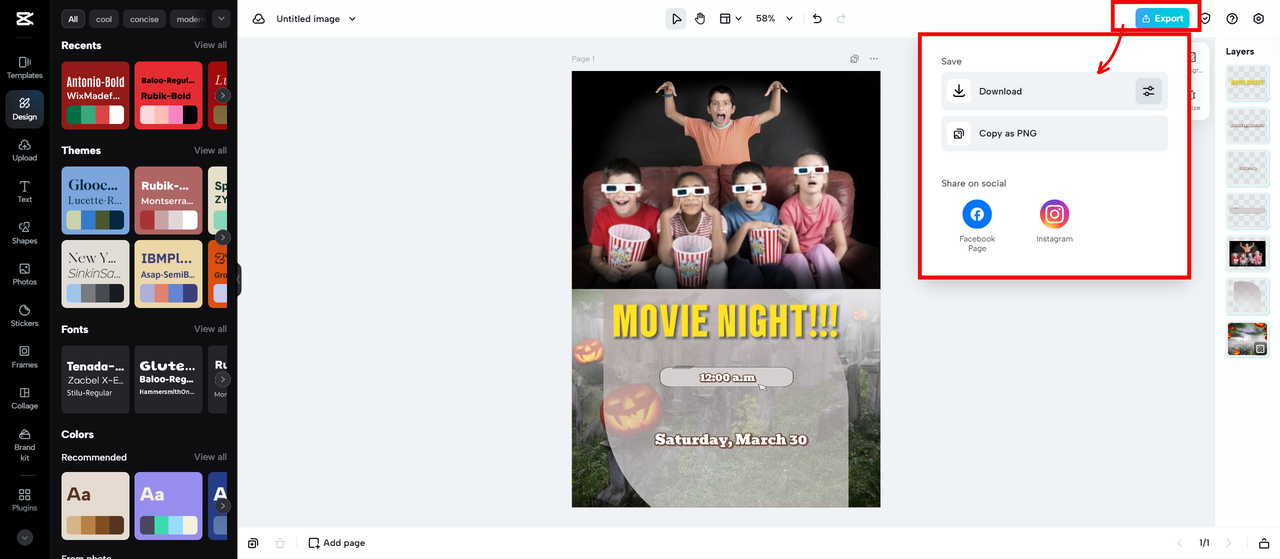The height and width of the screenshot is (559, 1280).
Task: Select the pointer selection tool
Action: pyautogui.click(x=676, y=19)
